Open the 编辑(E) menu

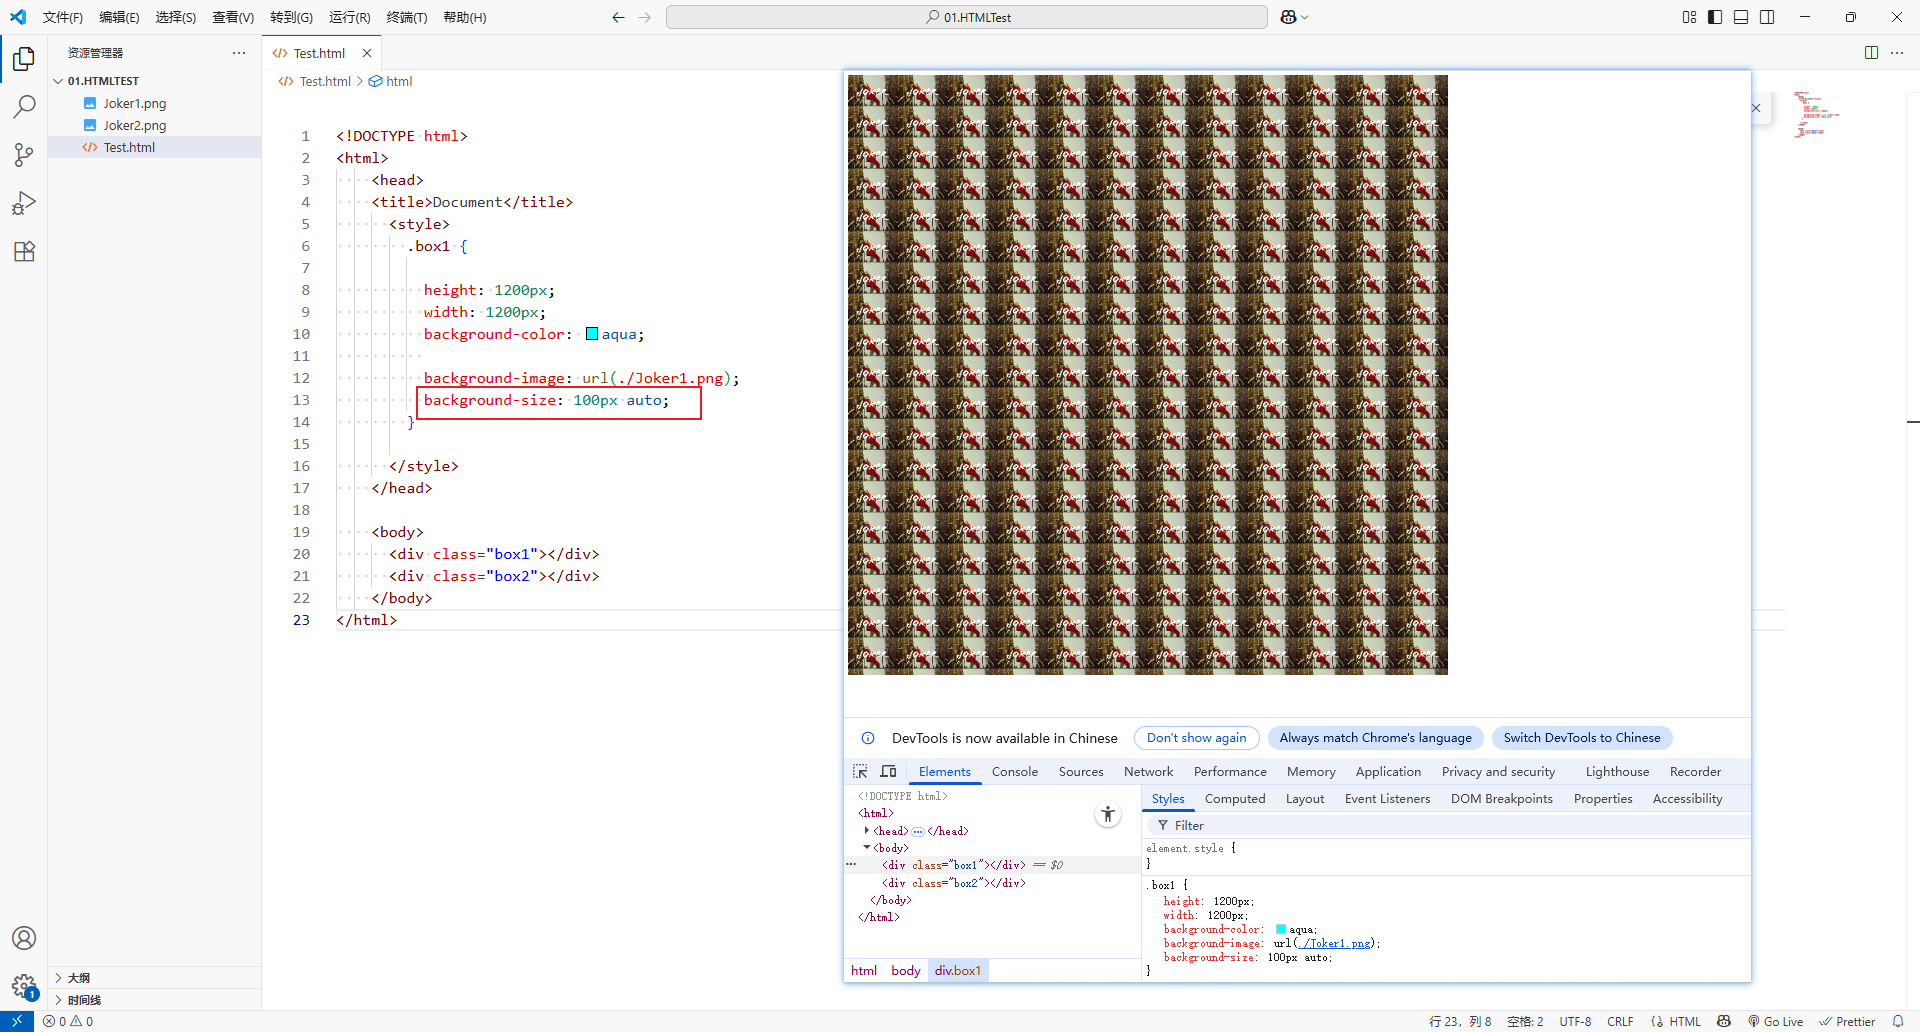pos(119,17)
